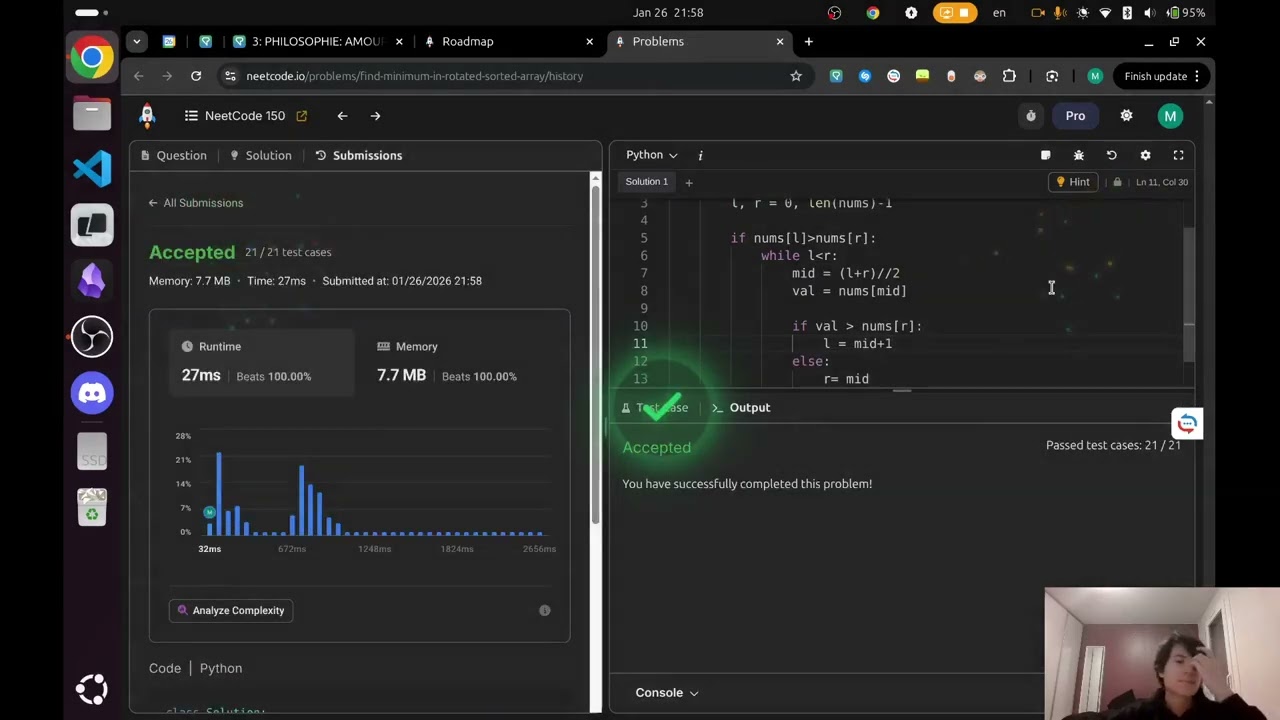Open Chrome profile M avatar

click(1095, 76)
